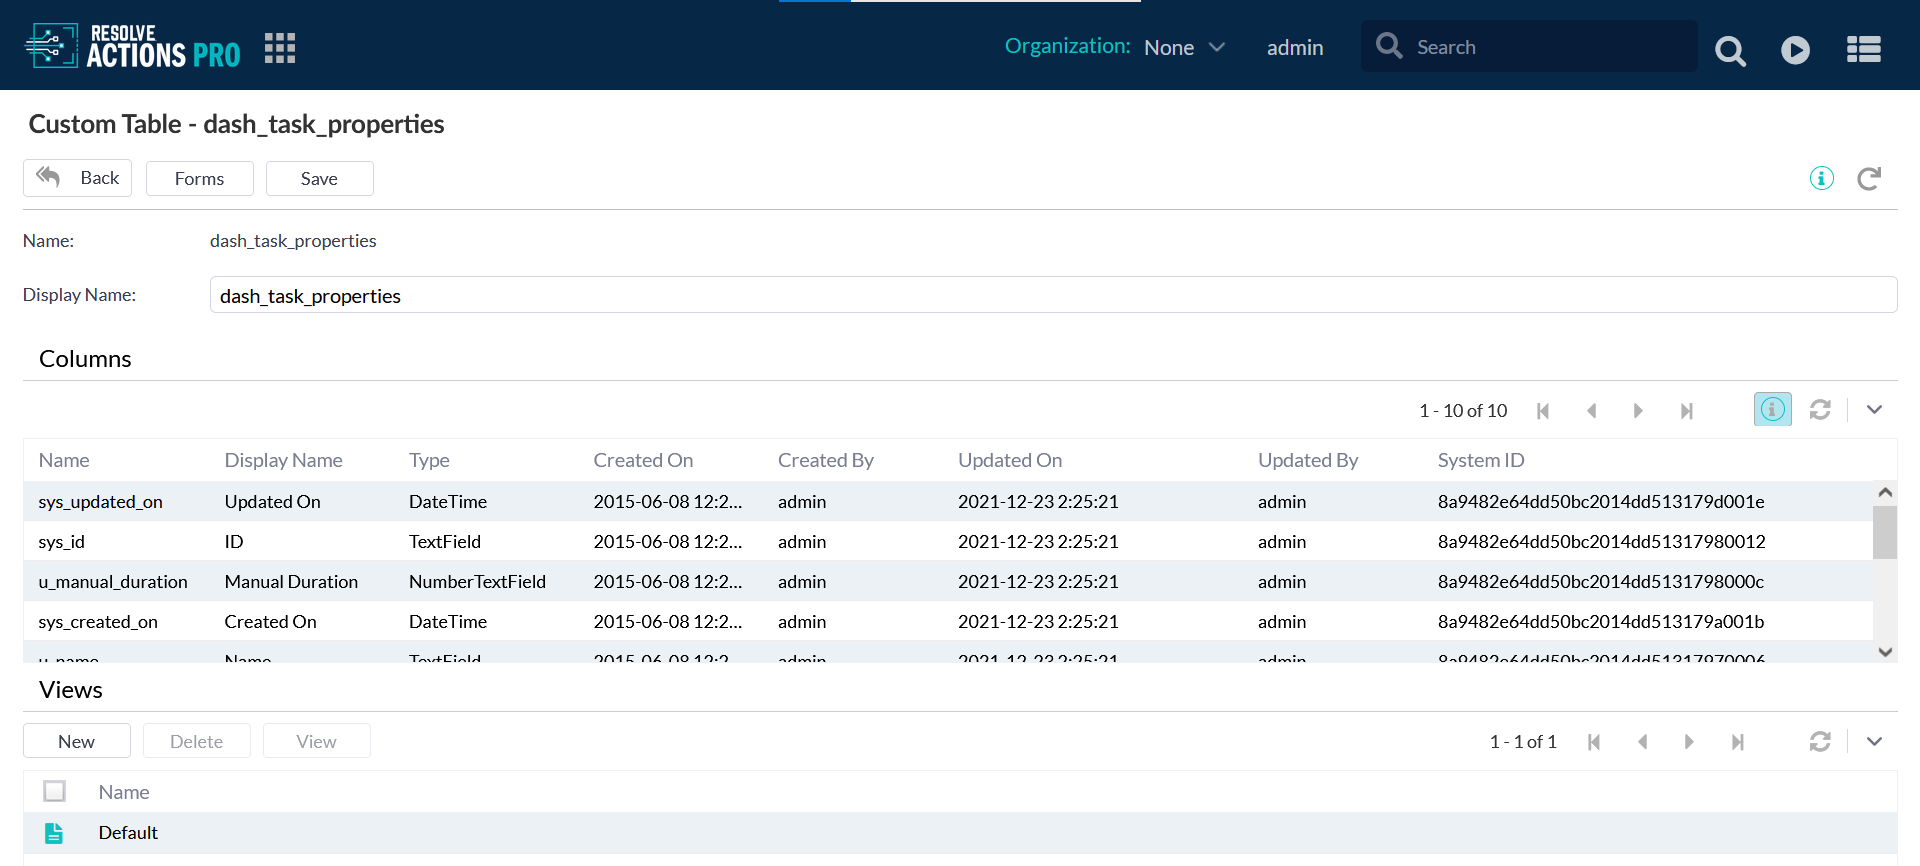Image resolution: width=1920 pixels, height=866 pixels.
Task: Click the info icon beside page refresh
Action: (x=1821, y=179)
